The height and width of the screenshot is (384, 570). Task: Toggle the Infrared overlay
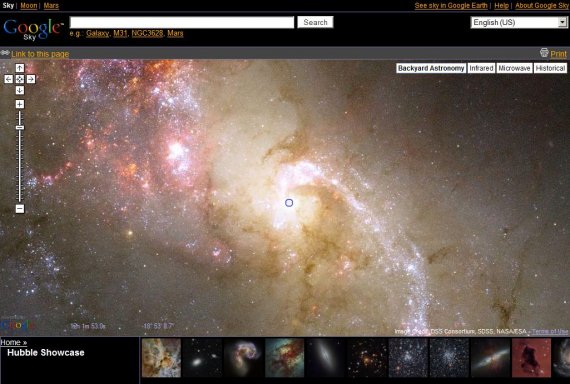[481, 68]
